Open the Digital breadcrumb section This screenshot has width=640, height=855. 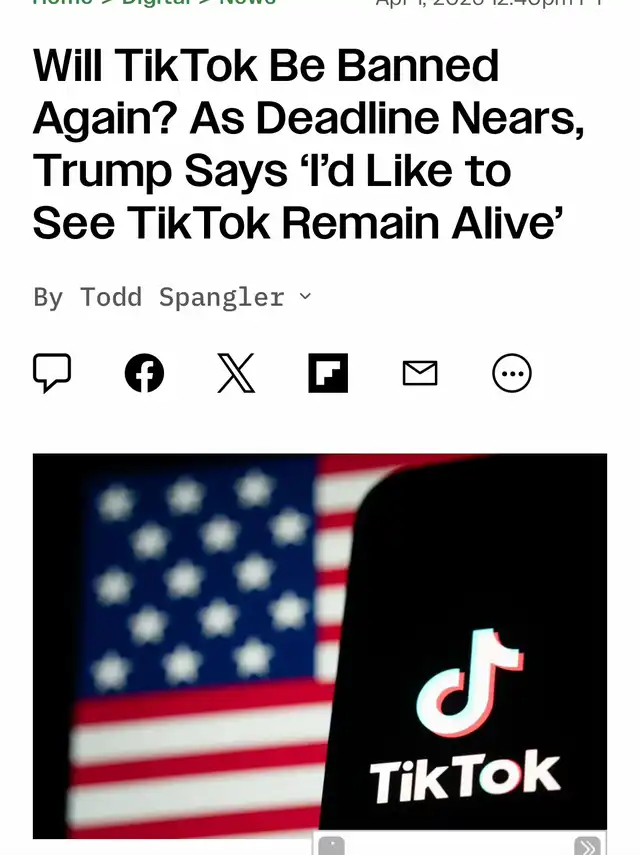[x=158, y=2]
